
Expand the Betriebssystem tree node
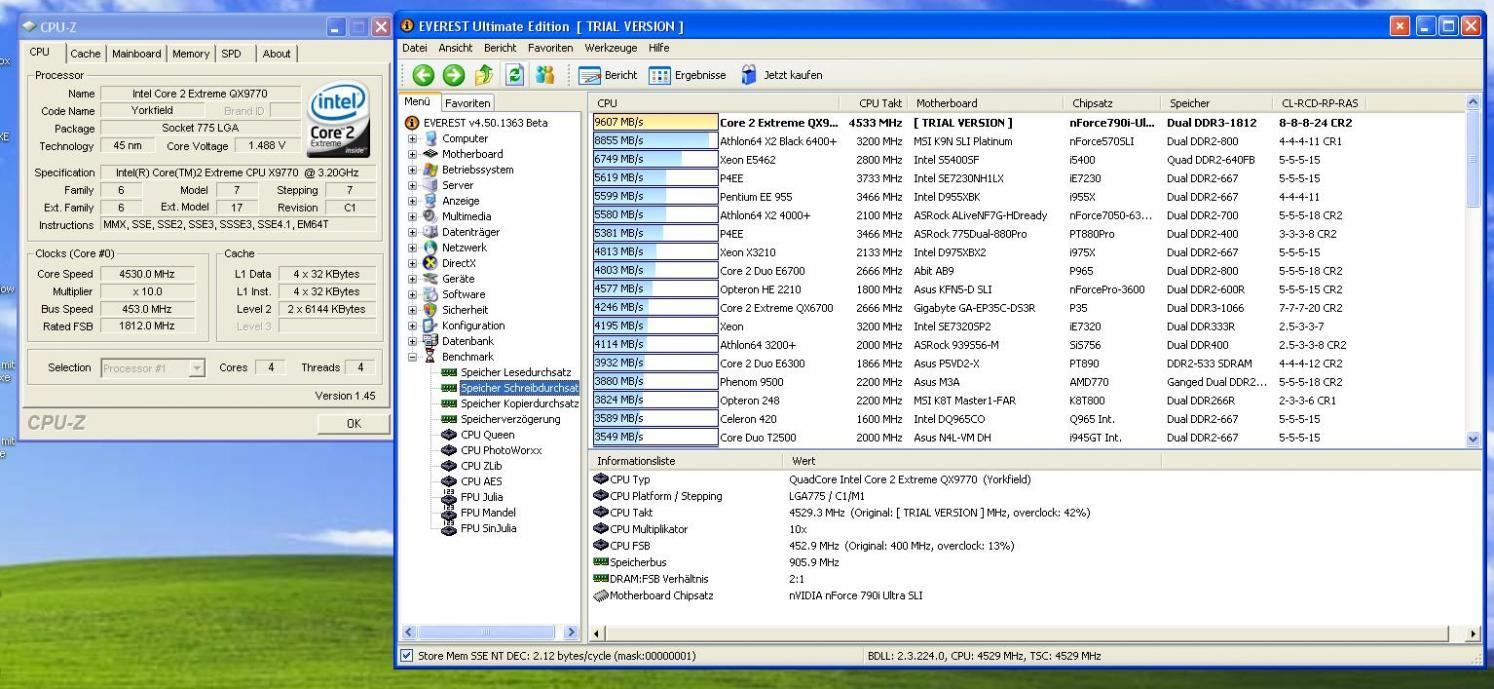click(412, 170)
